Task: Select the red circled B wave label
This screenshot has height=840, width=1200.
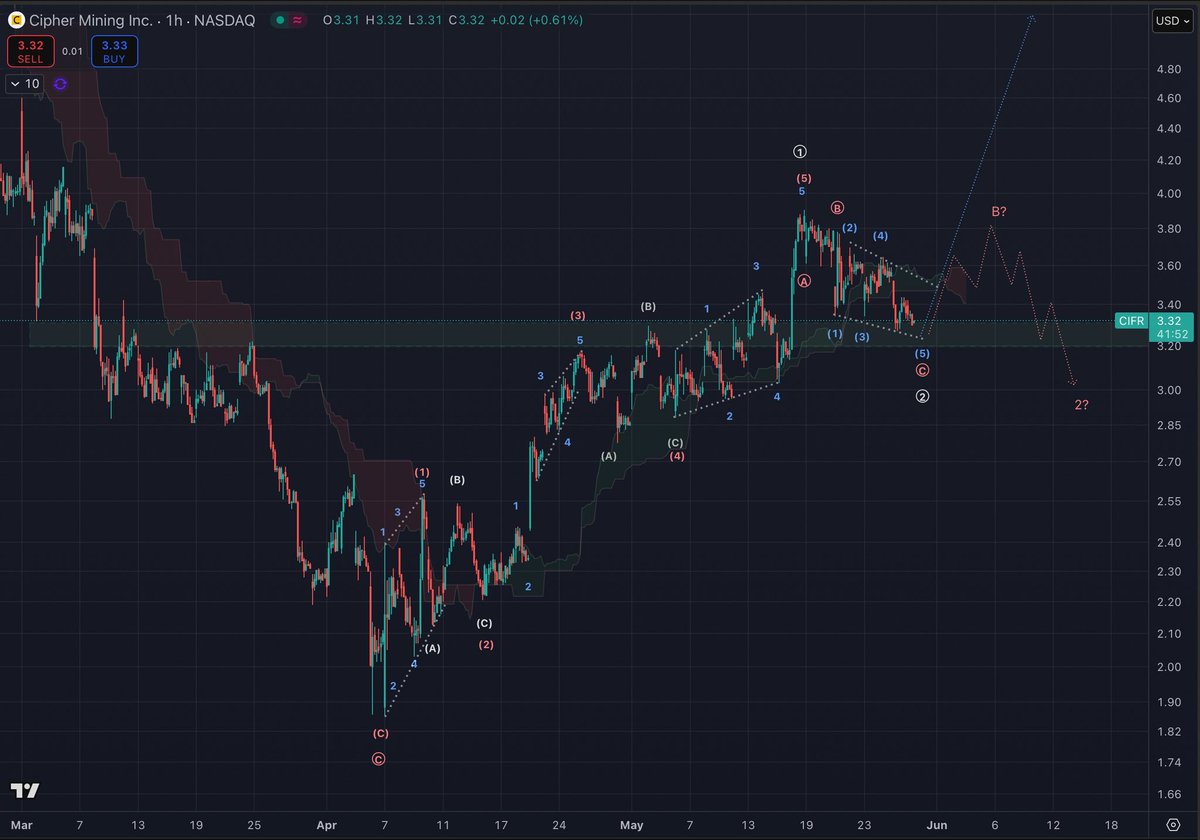Action: click(x=837, y=208)
